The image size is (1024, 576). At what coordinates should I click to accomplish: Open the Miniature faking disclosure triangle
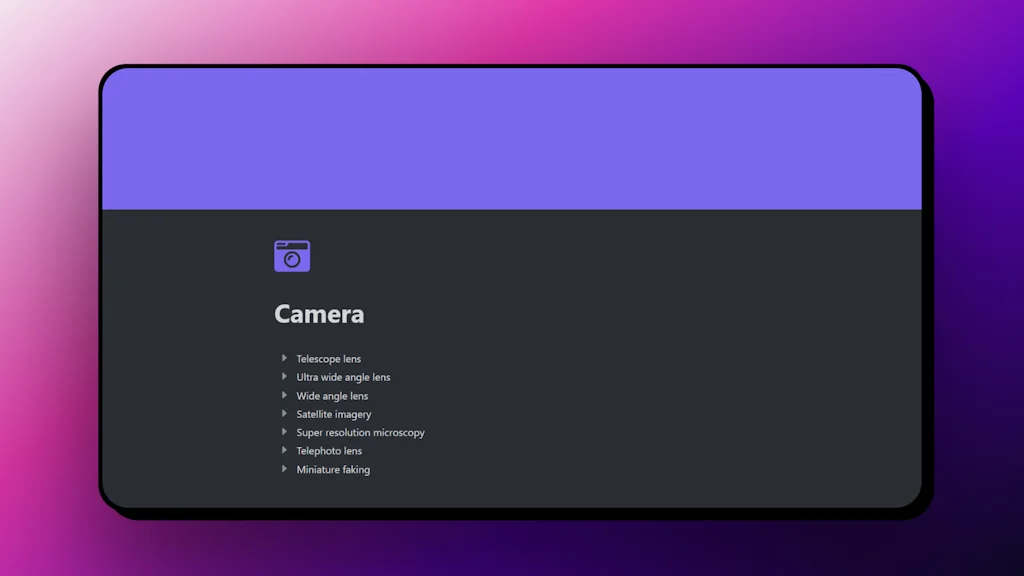pos(284,469)
